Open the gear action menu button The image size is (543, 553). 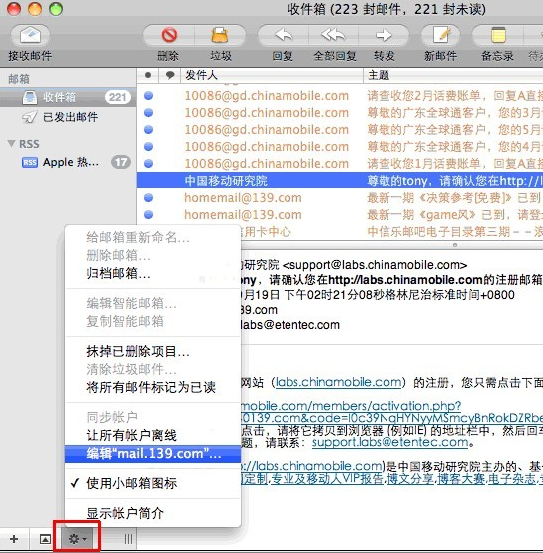[77, 539]
